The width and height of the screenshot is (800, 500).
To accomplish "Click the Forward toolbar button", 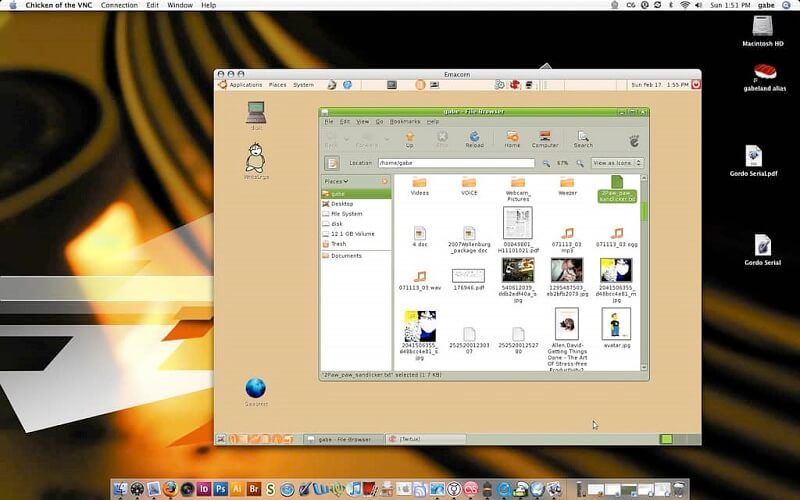I will [x=367, y=139].
